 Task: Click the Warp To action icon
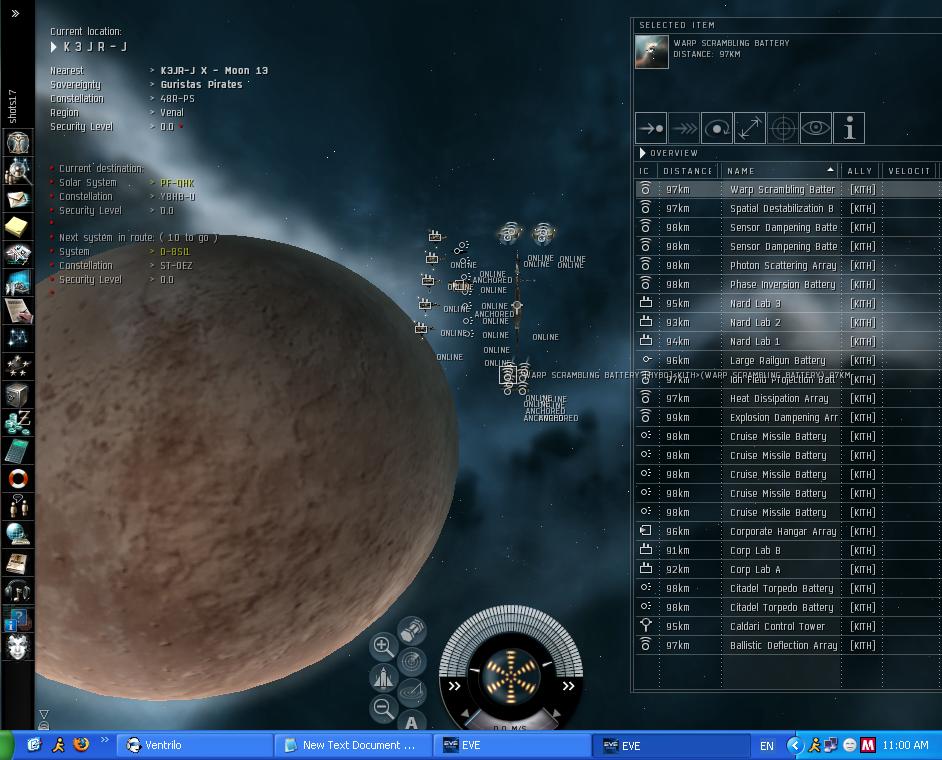[684, 128]
